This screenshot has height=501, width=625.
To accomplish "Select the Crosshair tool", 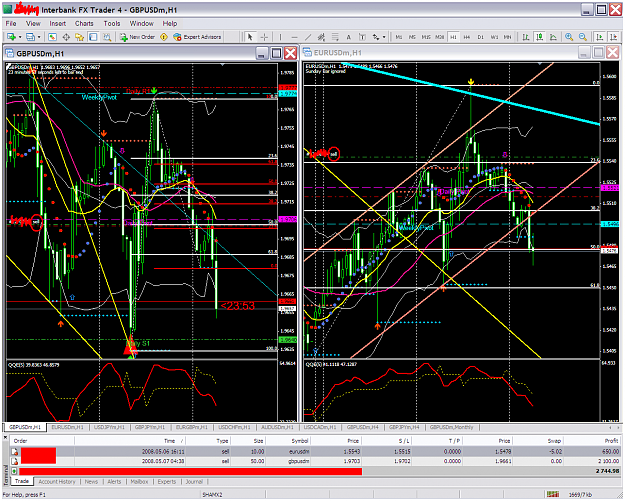I will 264,37.
